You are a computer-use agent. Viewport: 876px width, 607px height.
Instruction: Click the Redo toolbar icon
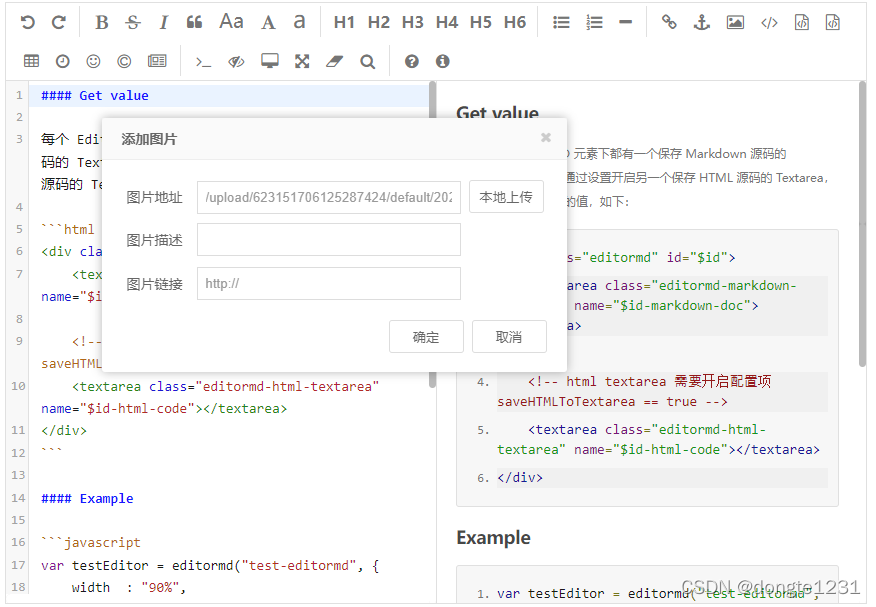[58, 22]
